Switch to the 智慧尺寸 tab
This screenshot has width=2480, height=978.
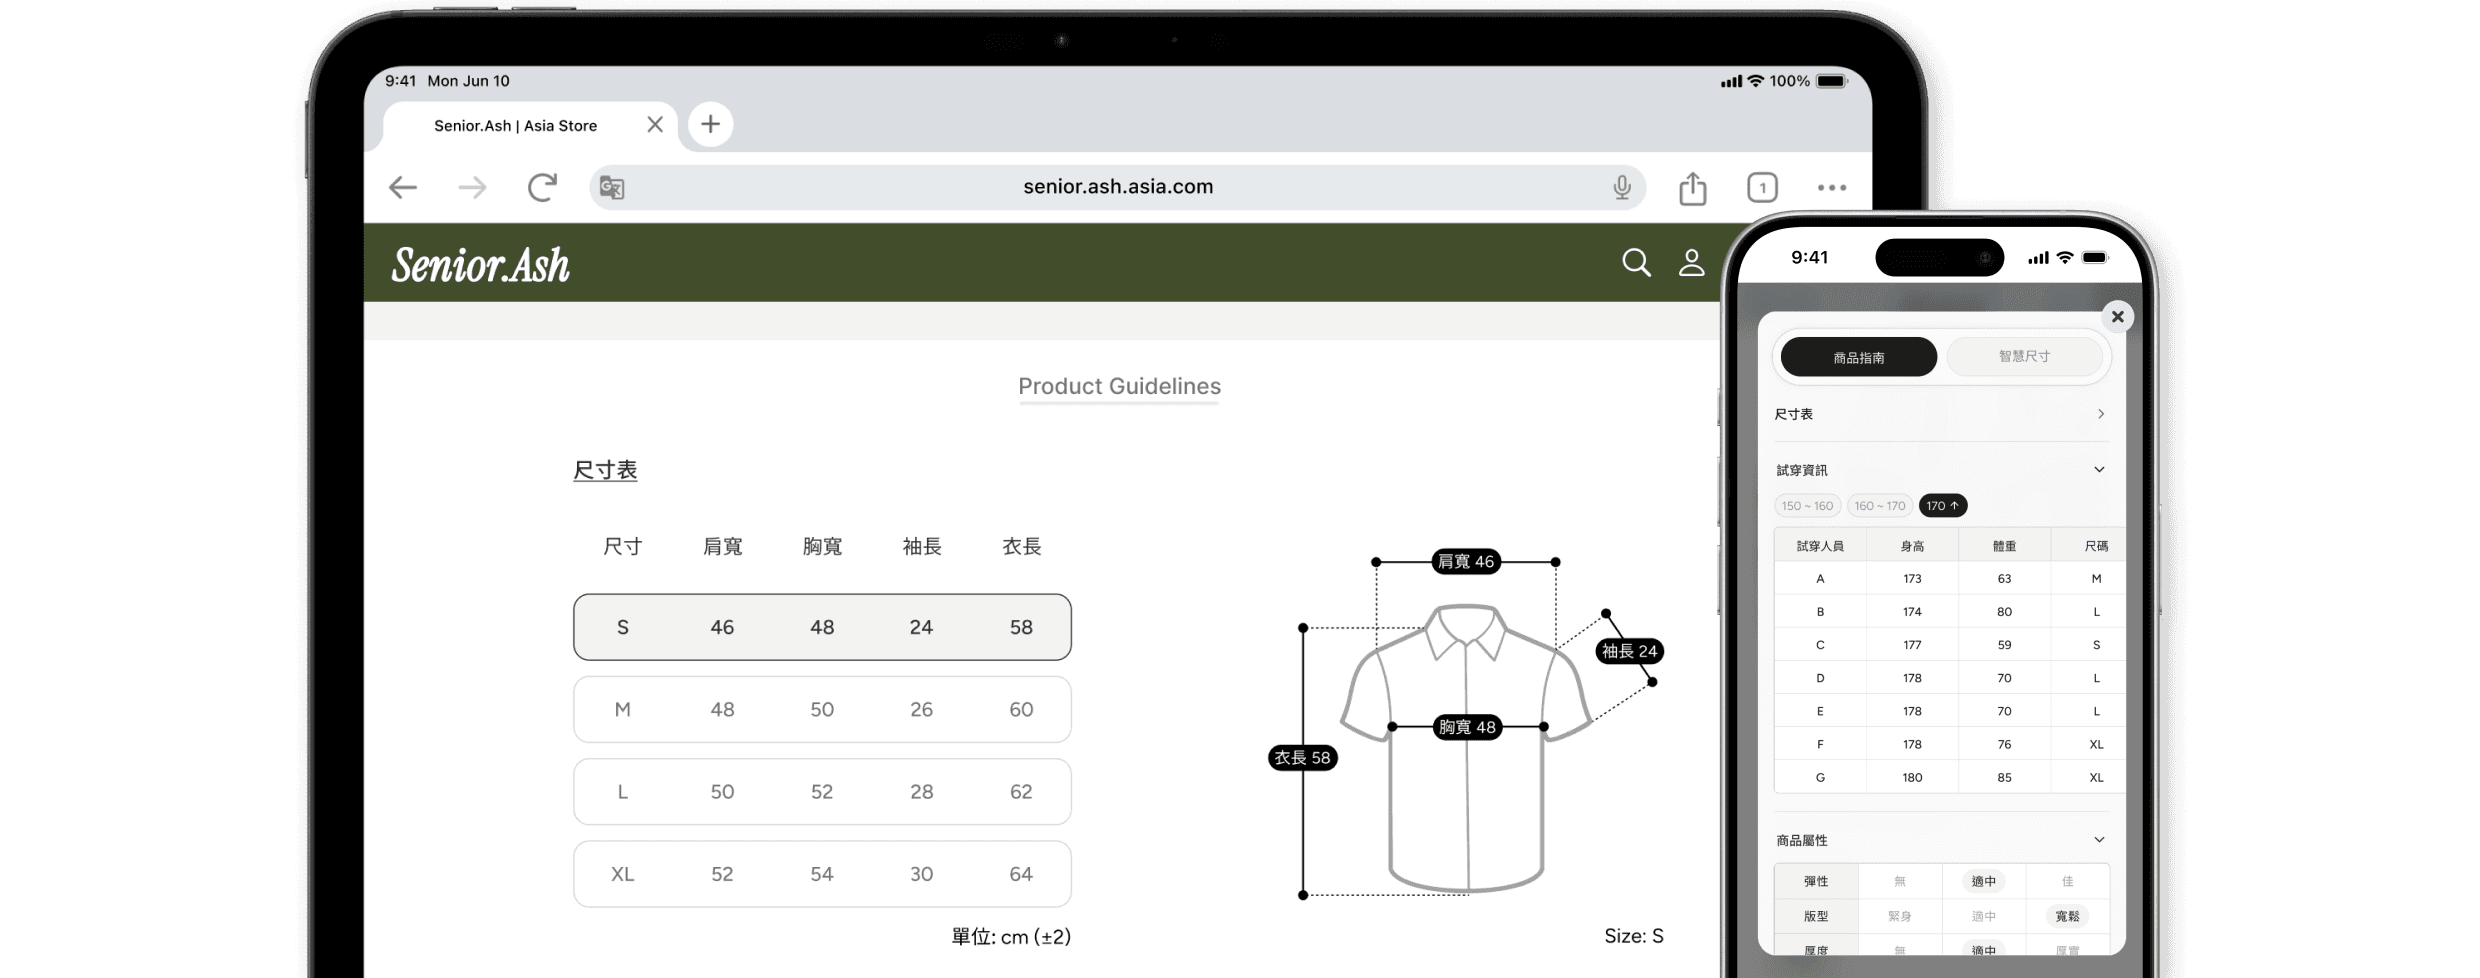tap(2024, 357)
